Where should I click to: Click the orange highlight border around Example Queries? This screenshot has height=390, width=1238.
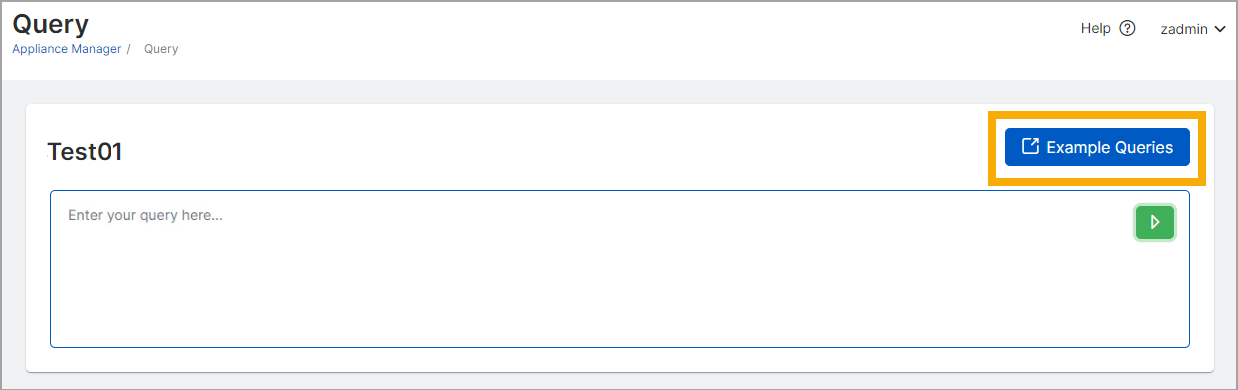1097,114
